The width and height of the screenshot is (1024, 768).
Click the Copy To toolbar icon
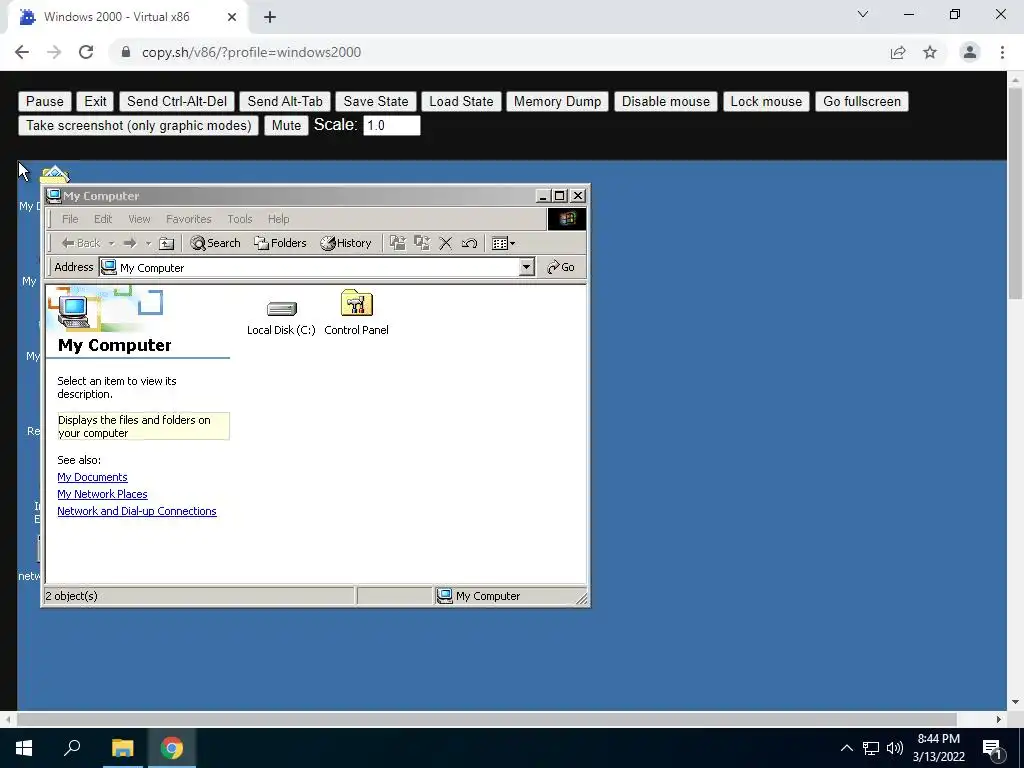[422, 243]
